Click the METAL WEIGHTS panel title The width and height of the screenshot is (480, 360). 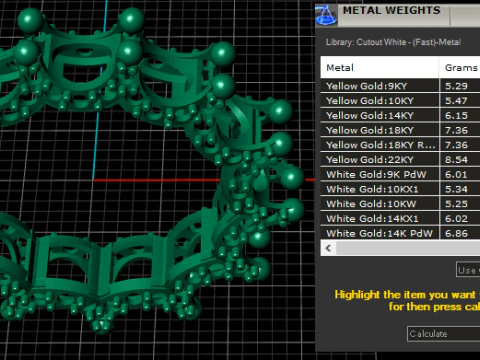click(392, 10)
